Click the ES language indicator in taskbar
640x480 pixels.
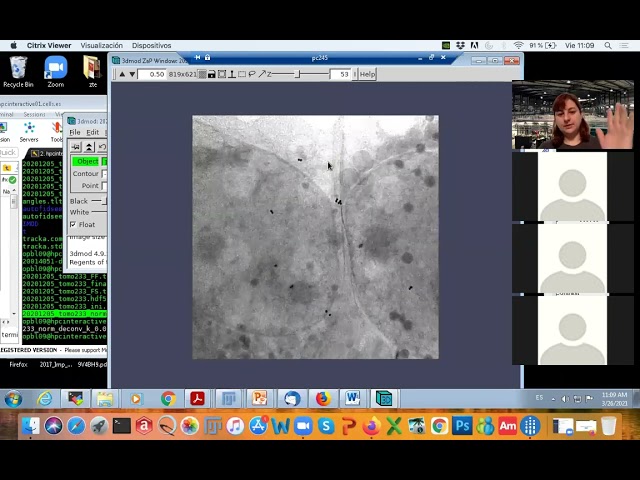pos(539,398)
